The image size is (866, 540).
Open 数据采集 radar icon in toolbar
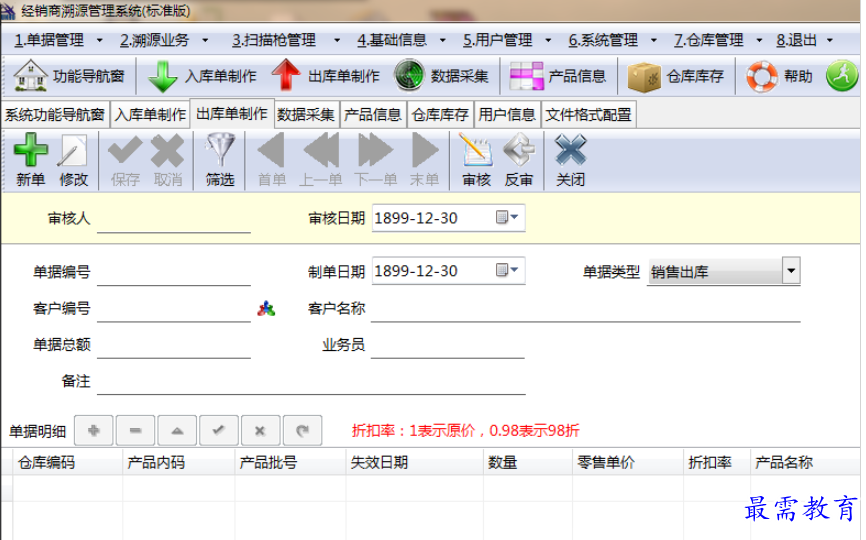(409, 76)
